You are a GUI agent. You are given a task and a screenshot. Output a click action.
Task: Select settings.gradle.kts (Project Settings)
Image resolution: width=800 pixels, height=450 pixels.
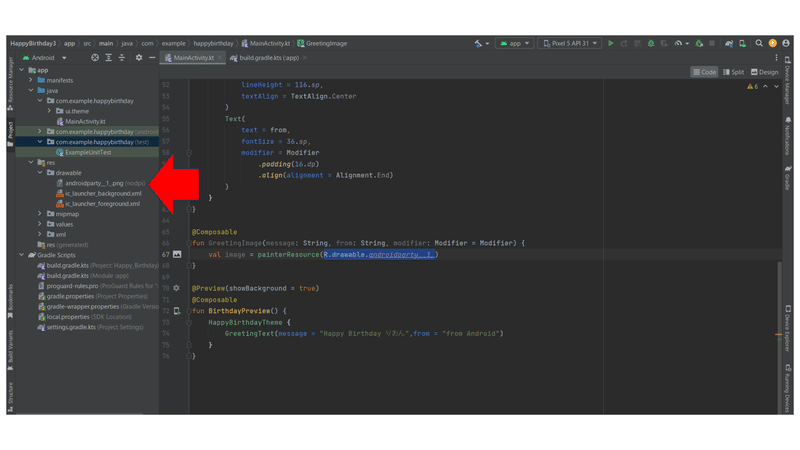90,327
